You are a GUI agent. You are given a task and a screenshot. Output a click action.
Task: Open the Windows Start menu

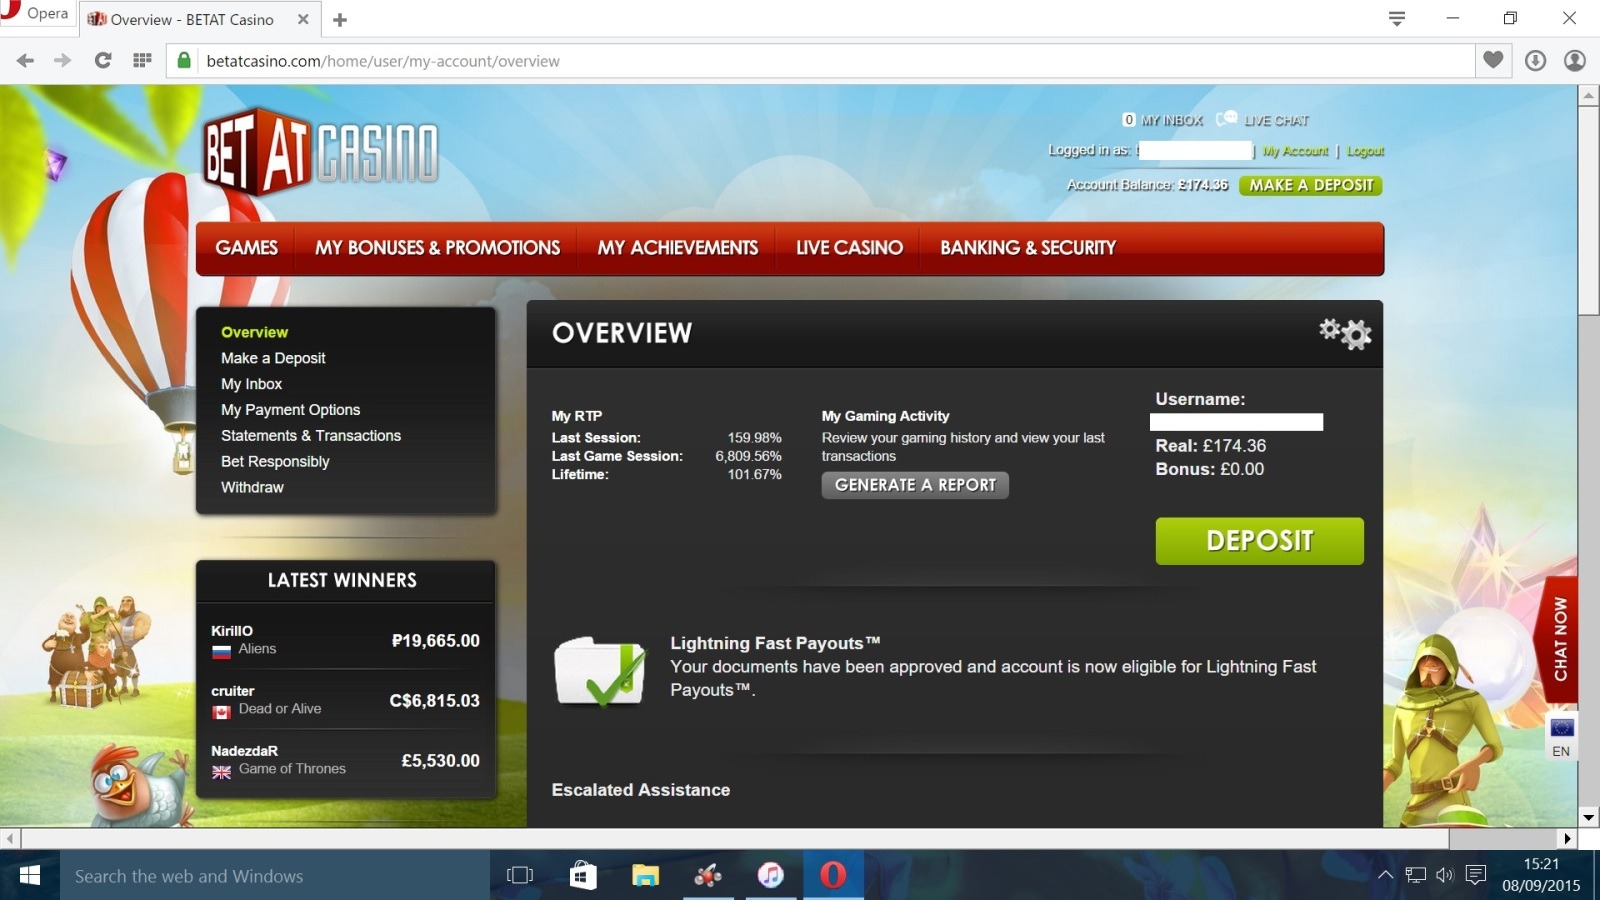coord(30,876)
